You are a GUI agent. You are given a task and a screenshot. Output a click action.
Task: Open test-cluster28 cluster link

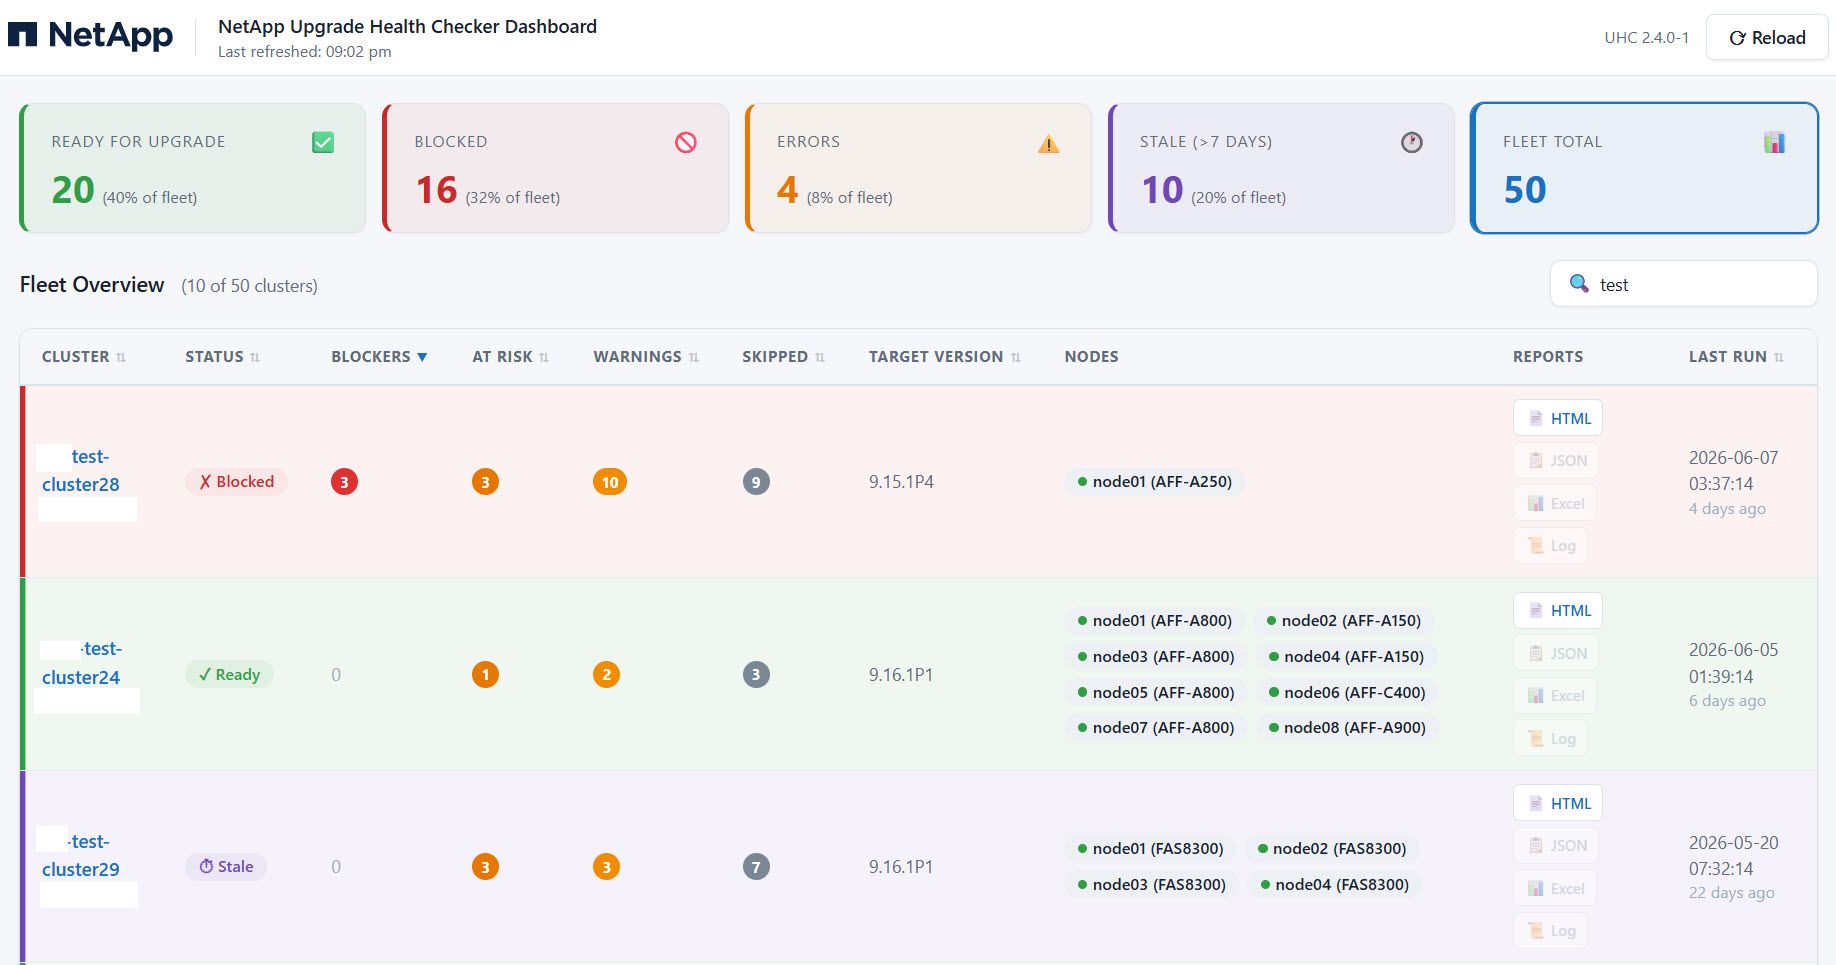tap(80, 470)
